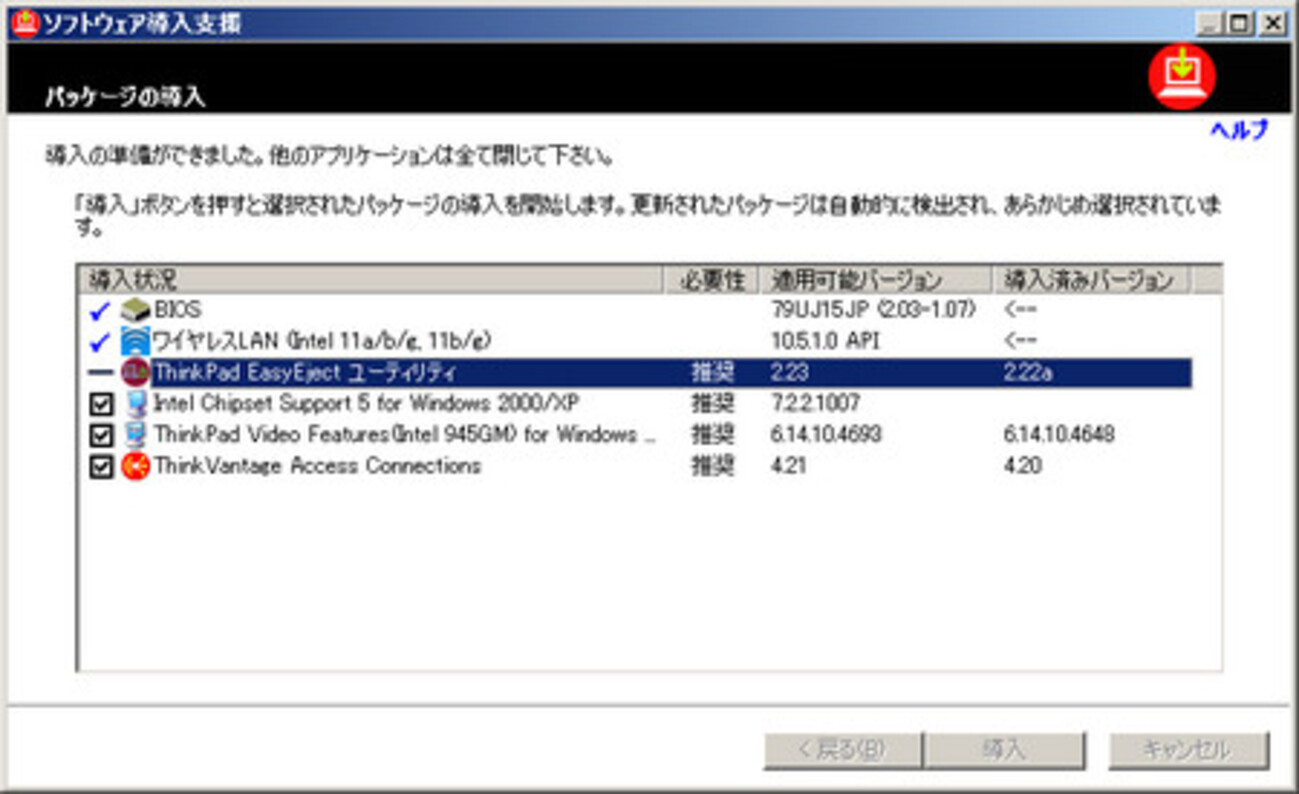The image size is (1299, 794).
Task: Click the Intel Chipset Support package icon
Action: tap(135, 405)
